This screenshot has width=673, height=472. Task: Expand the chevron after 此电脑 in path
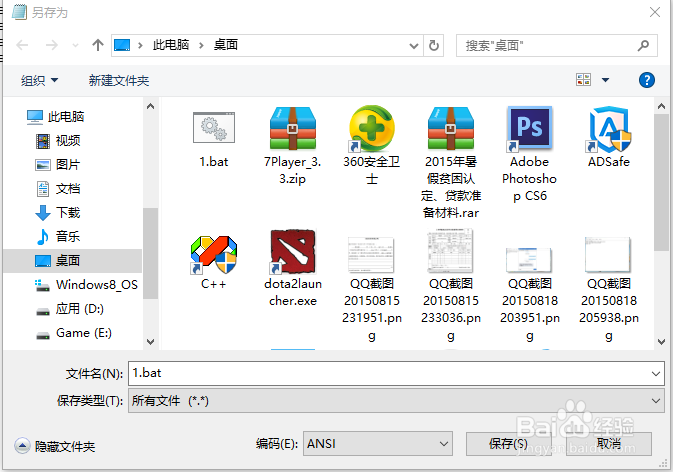coord(201,45)
